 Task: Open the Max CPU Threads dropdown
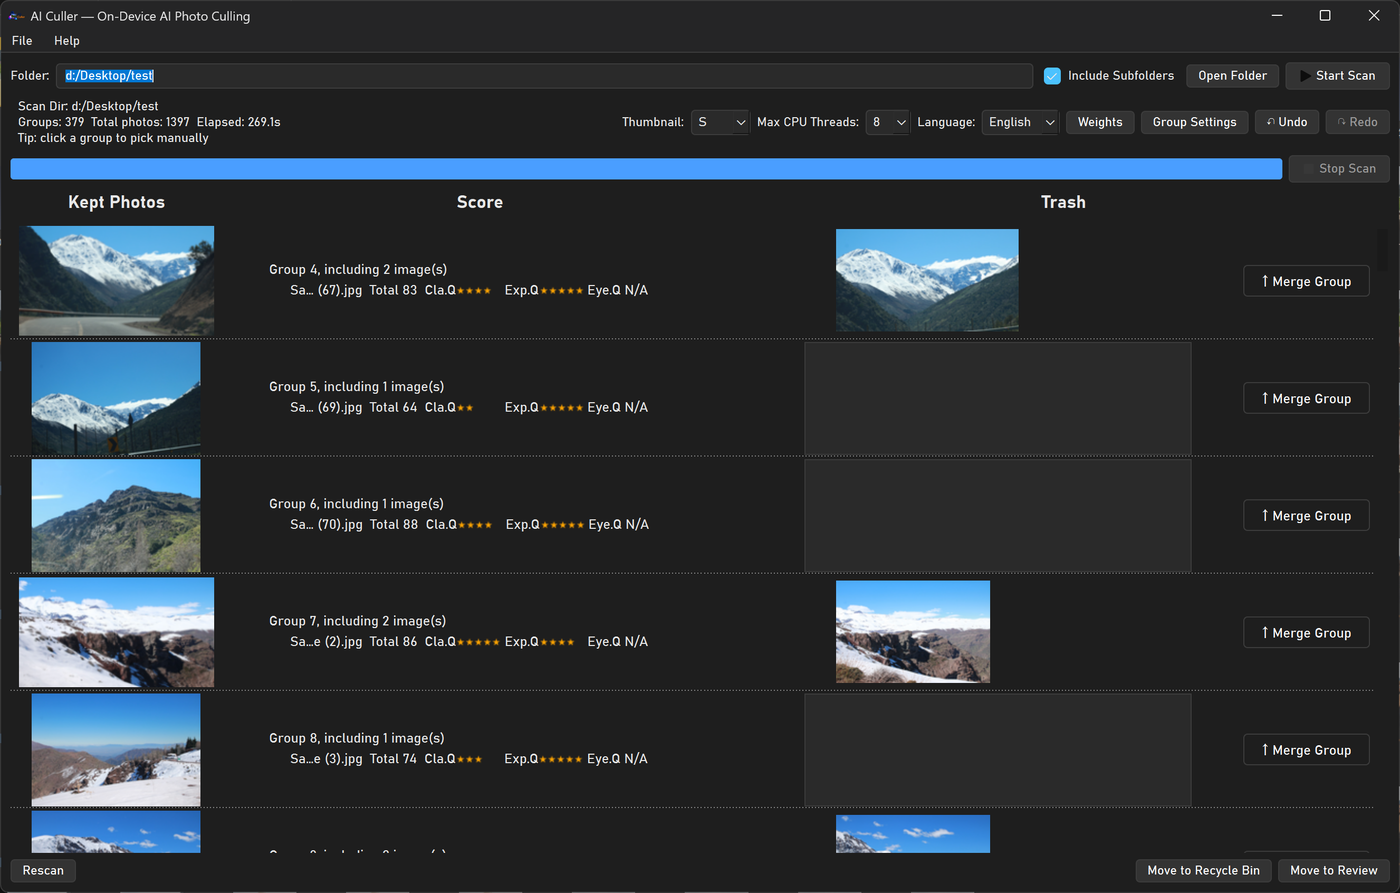tap(887, 122)
